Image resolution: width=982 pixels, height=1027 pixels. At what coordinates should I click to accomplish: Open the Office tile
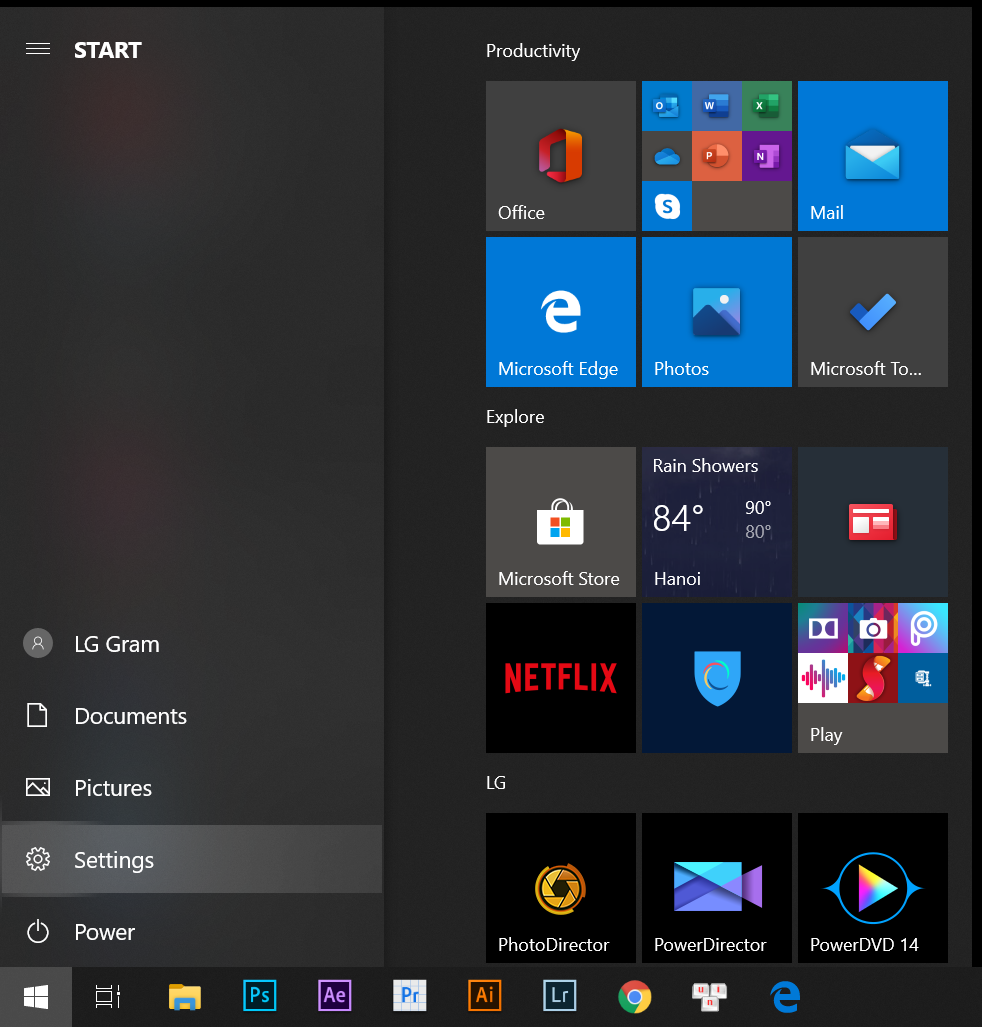pyautogui.click(x=560, y=156)
